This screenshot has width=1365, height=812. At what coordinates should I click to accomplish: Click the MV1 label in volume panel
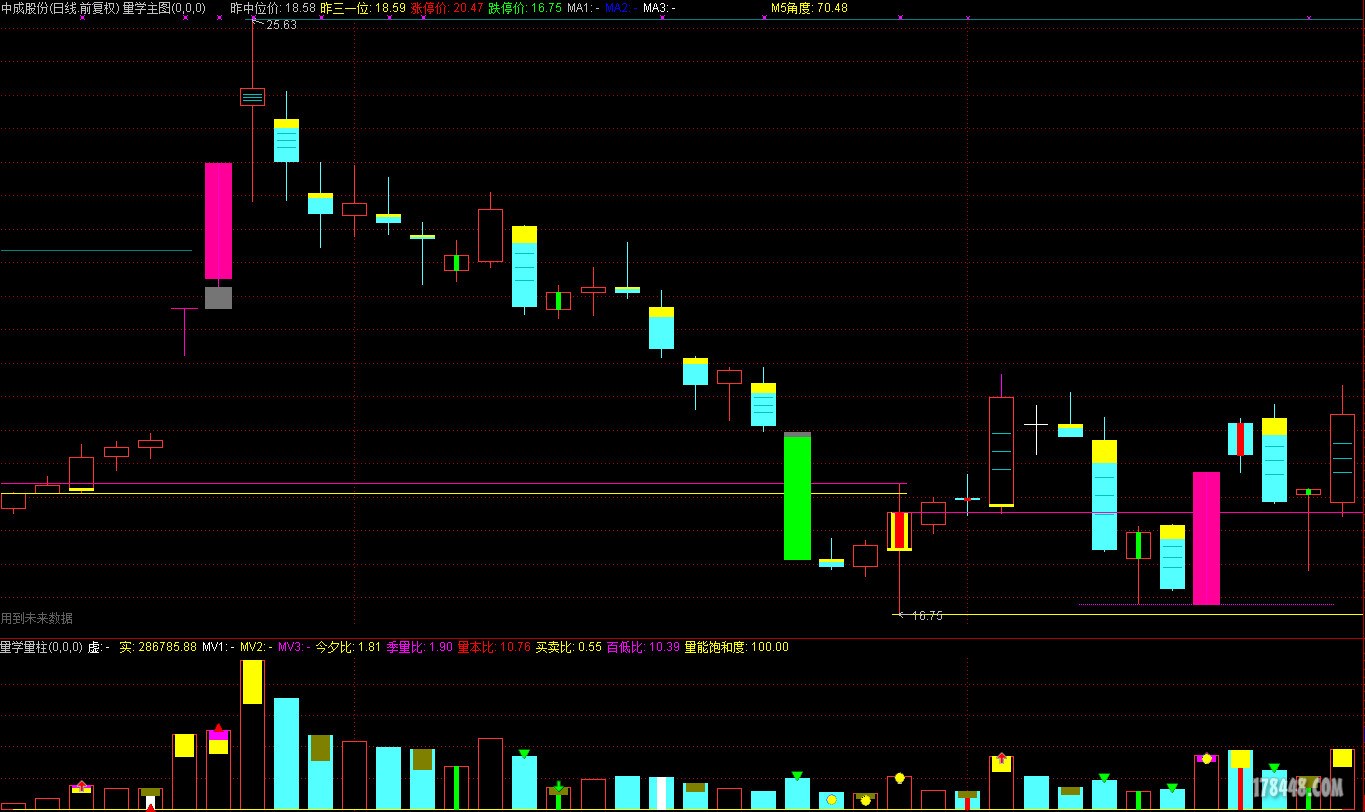(x=218, y=648)
